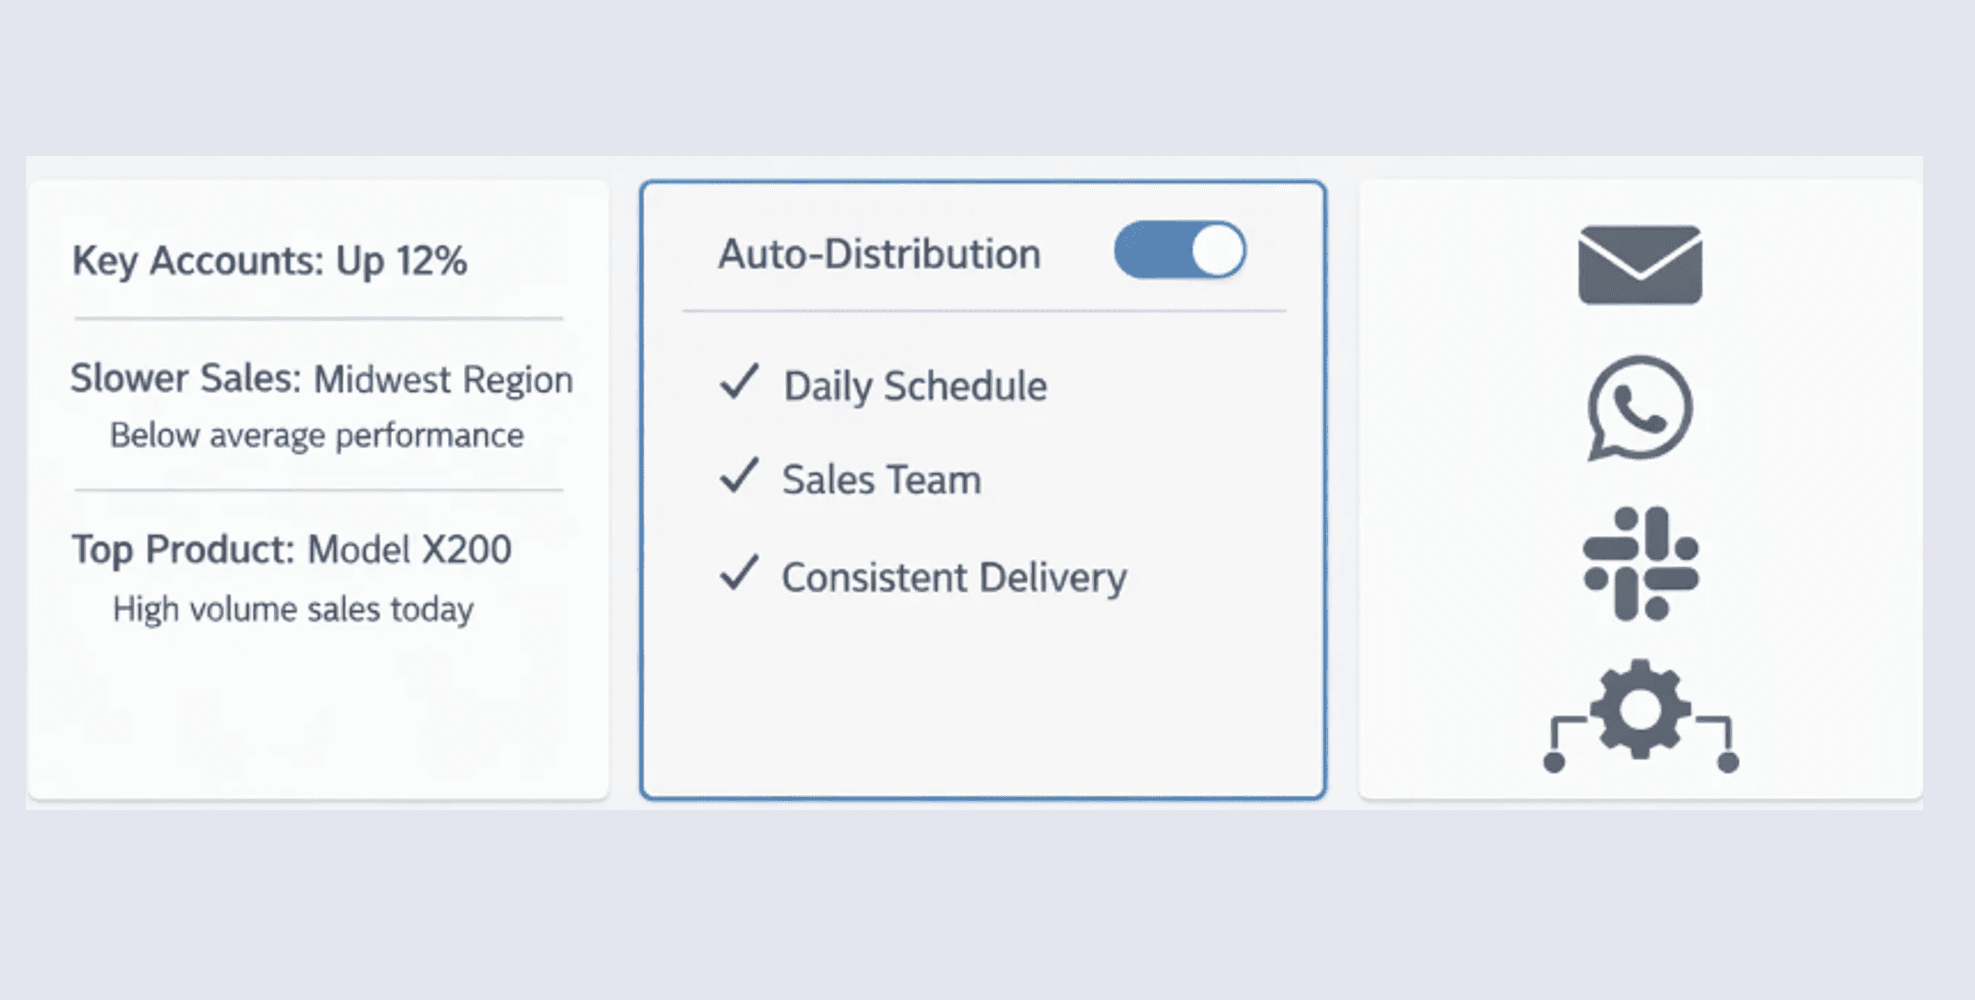Screen dimensions: 1975x1000
Task: Open the Top Product: Model X200 insight
Action: pos(291,550)
